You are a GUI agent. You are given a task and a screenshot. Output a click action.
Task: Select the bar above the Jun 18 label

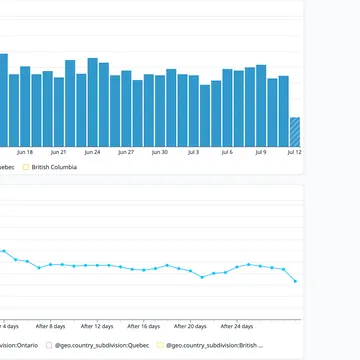25,106
